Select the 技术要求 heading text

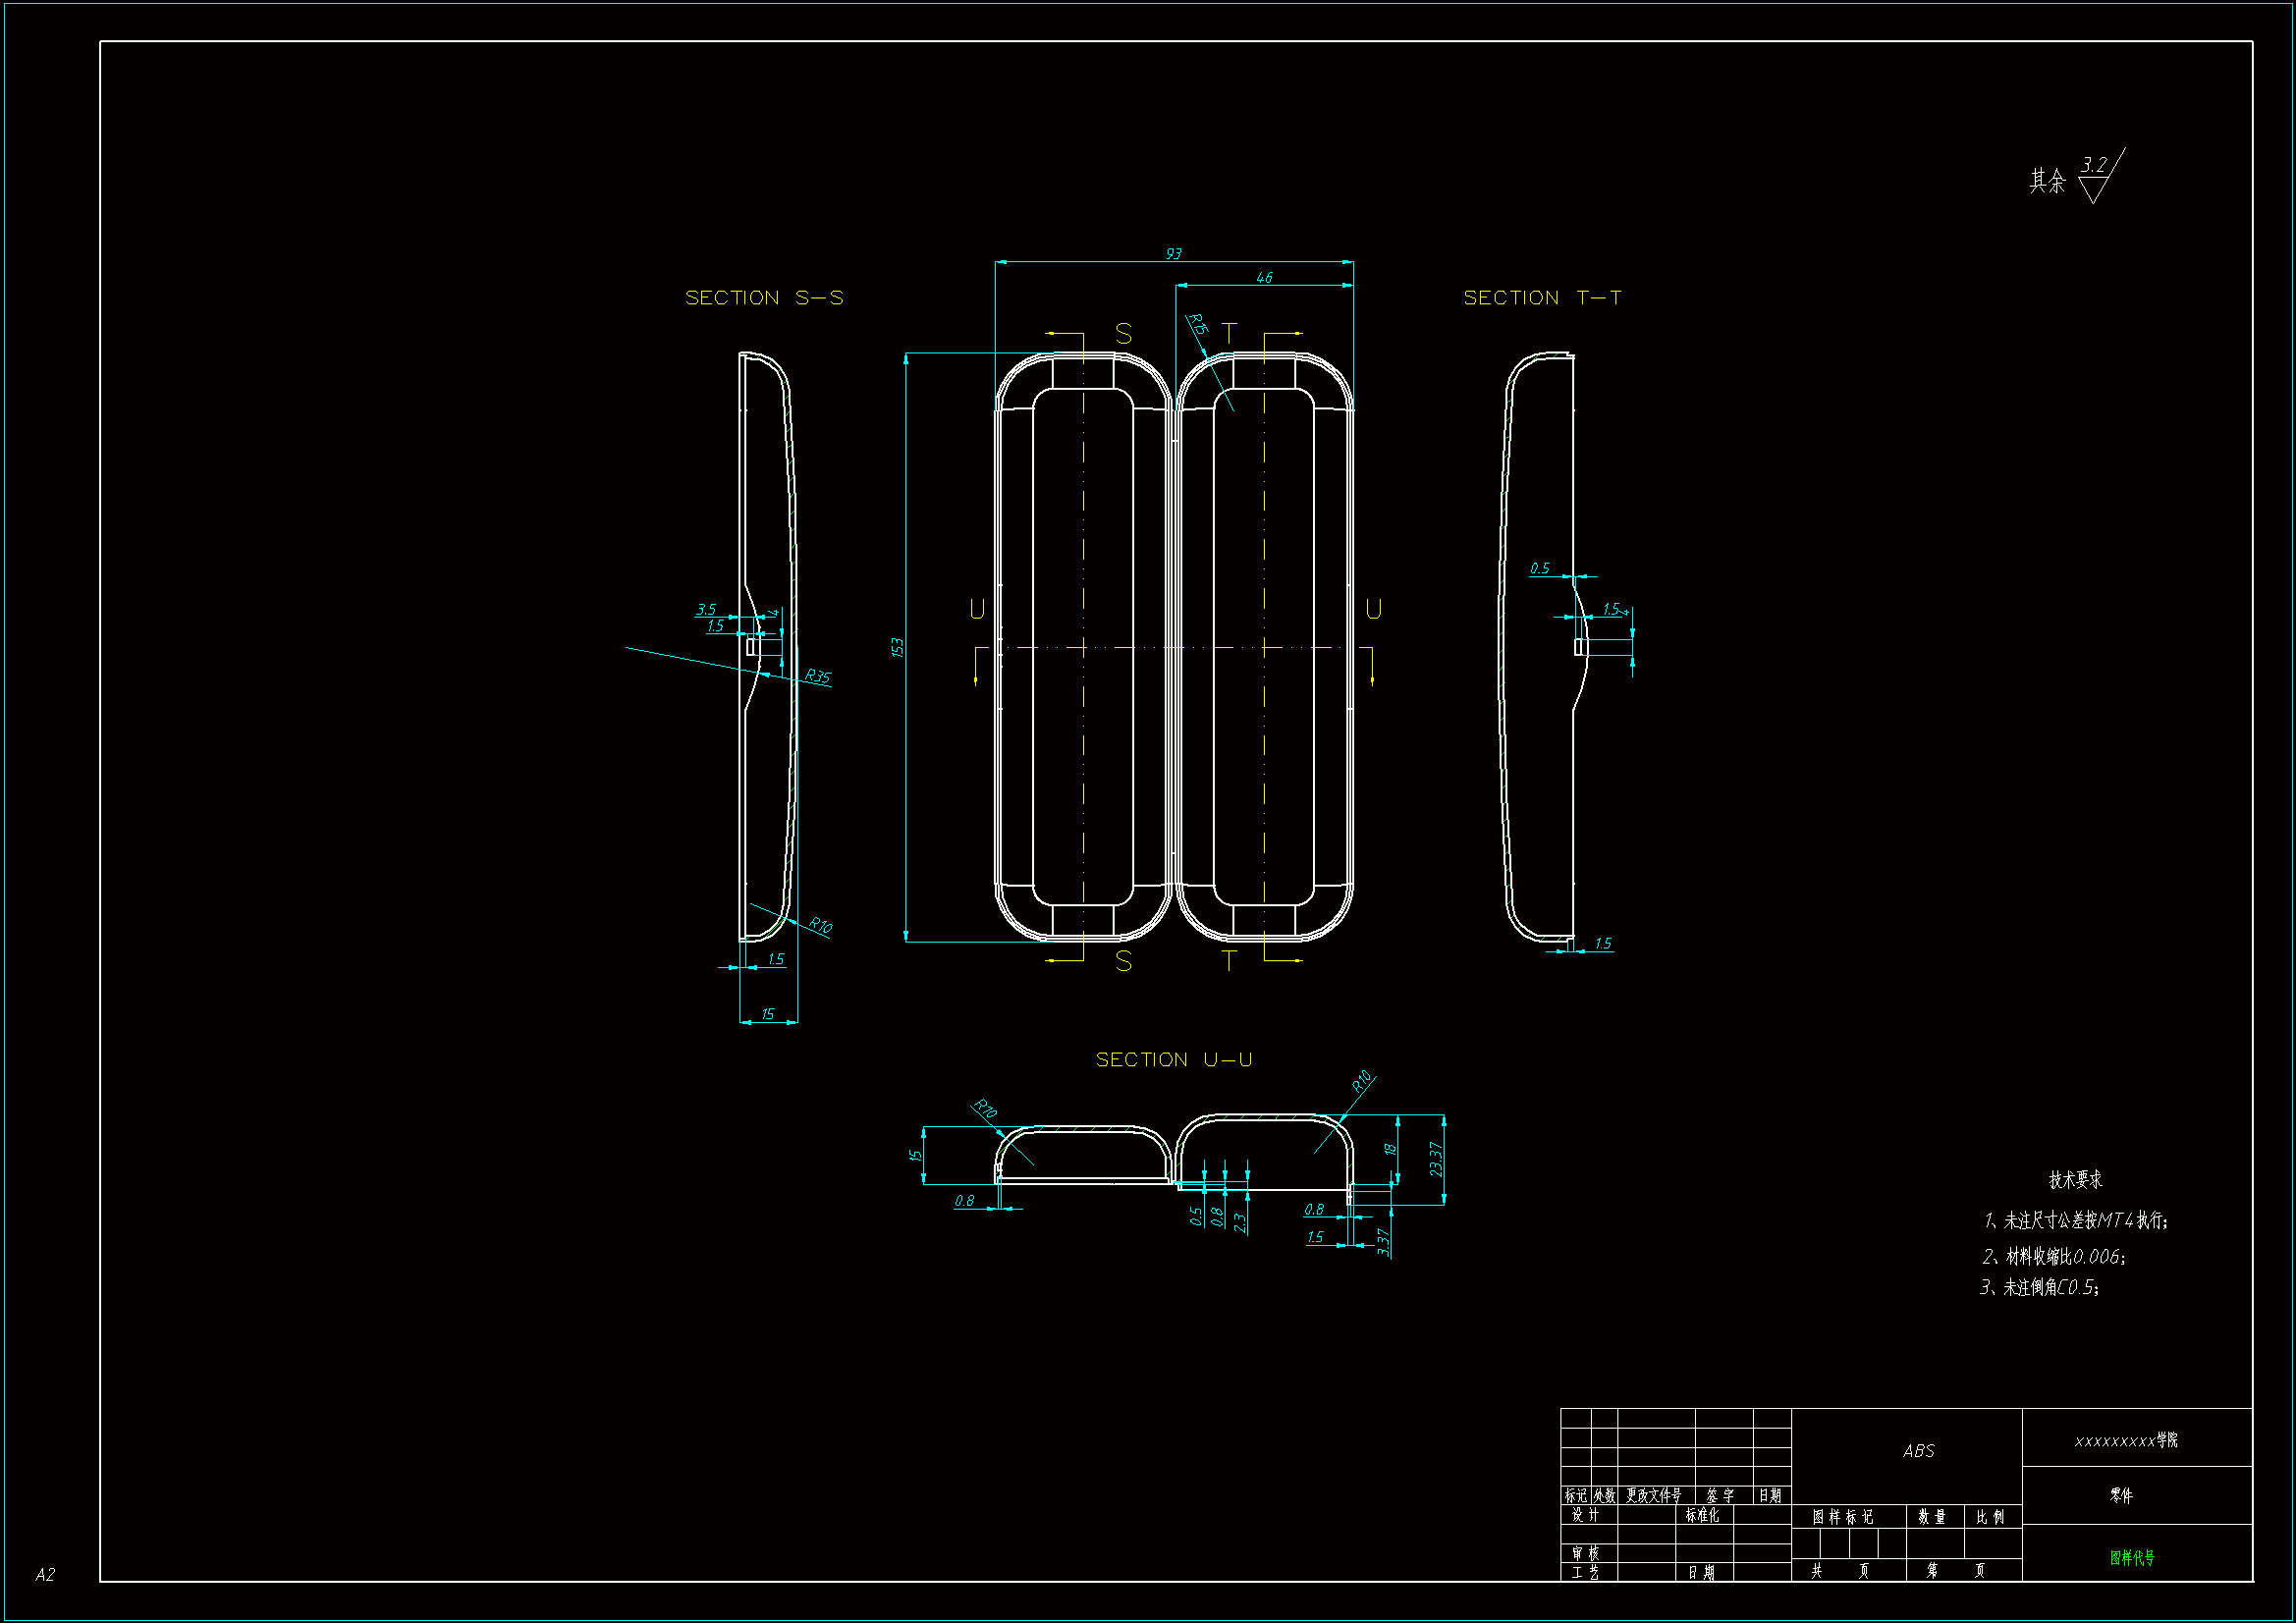pyautogui.click(x=2075, y=1180)
